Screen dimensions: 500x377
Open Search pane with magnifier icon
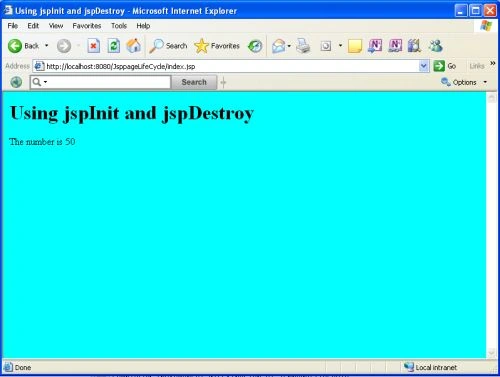tap(168, 46)
